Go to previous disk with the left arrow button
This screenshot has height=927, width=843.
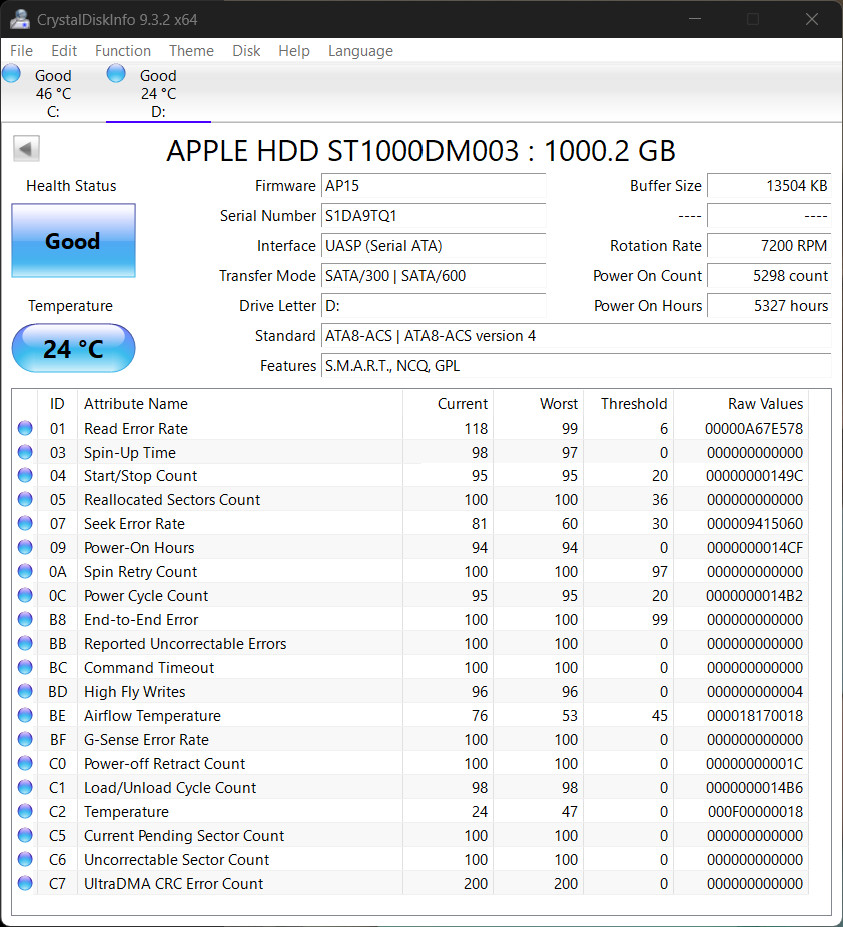click(x=26, y=148)
